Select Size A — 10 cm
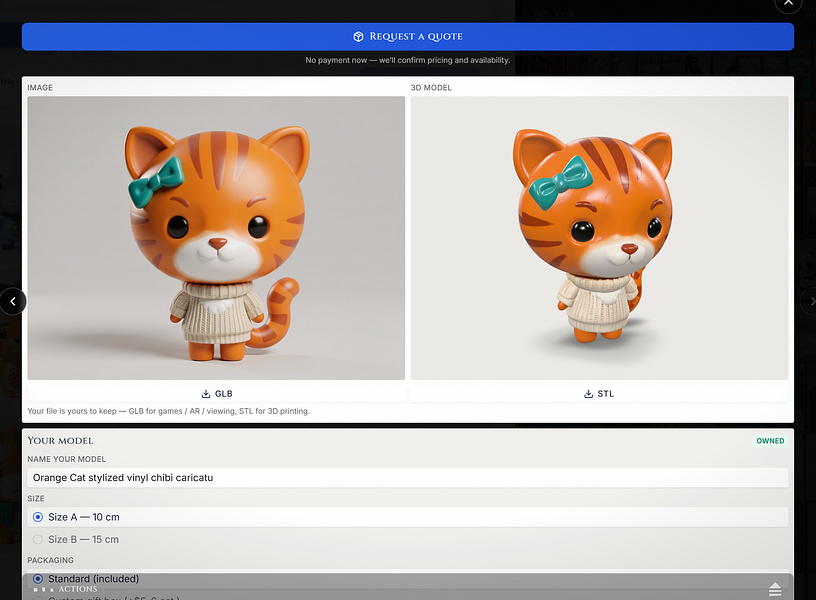The width and height of the screenshot is (816, 600). coord(407,517)
